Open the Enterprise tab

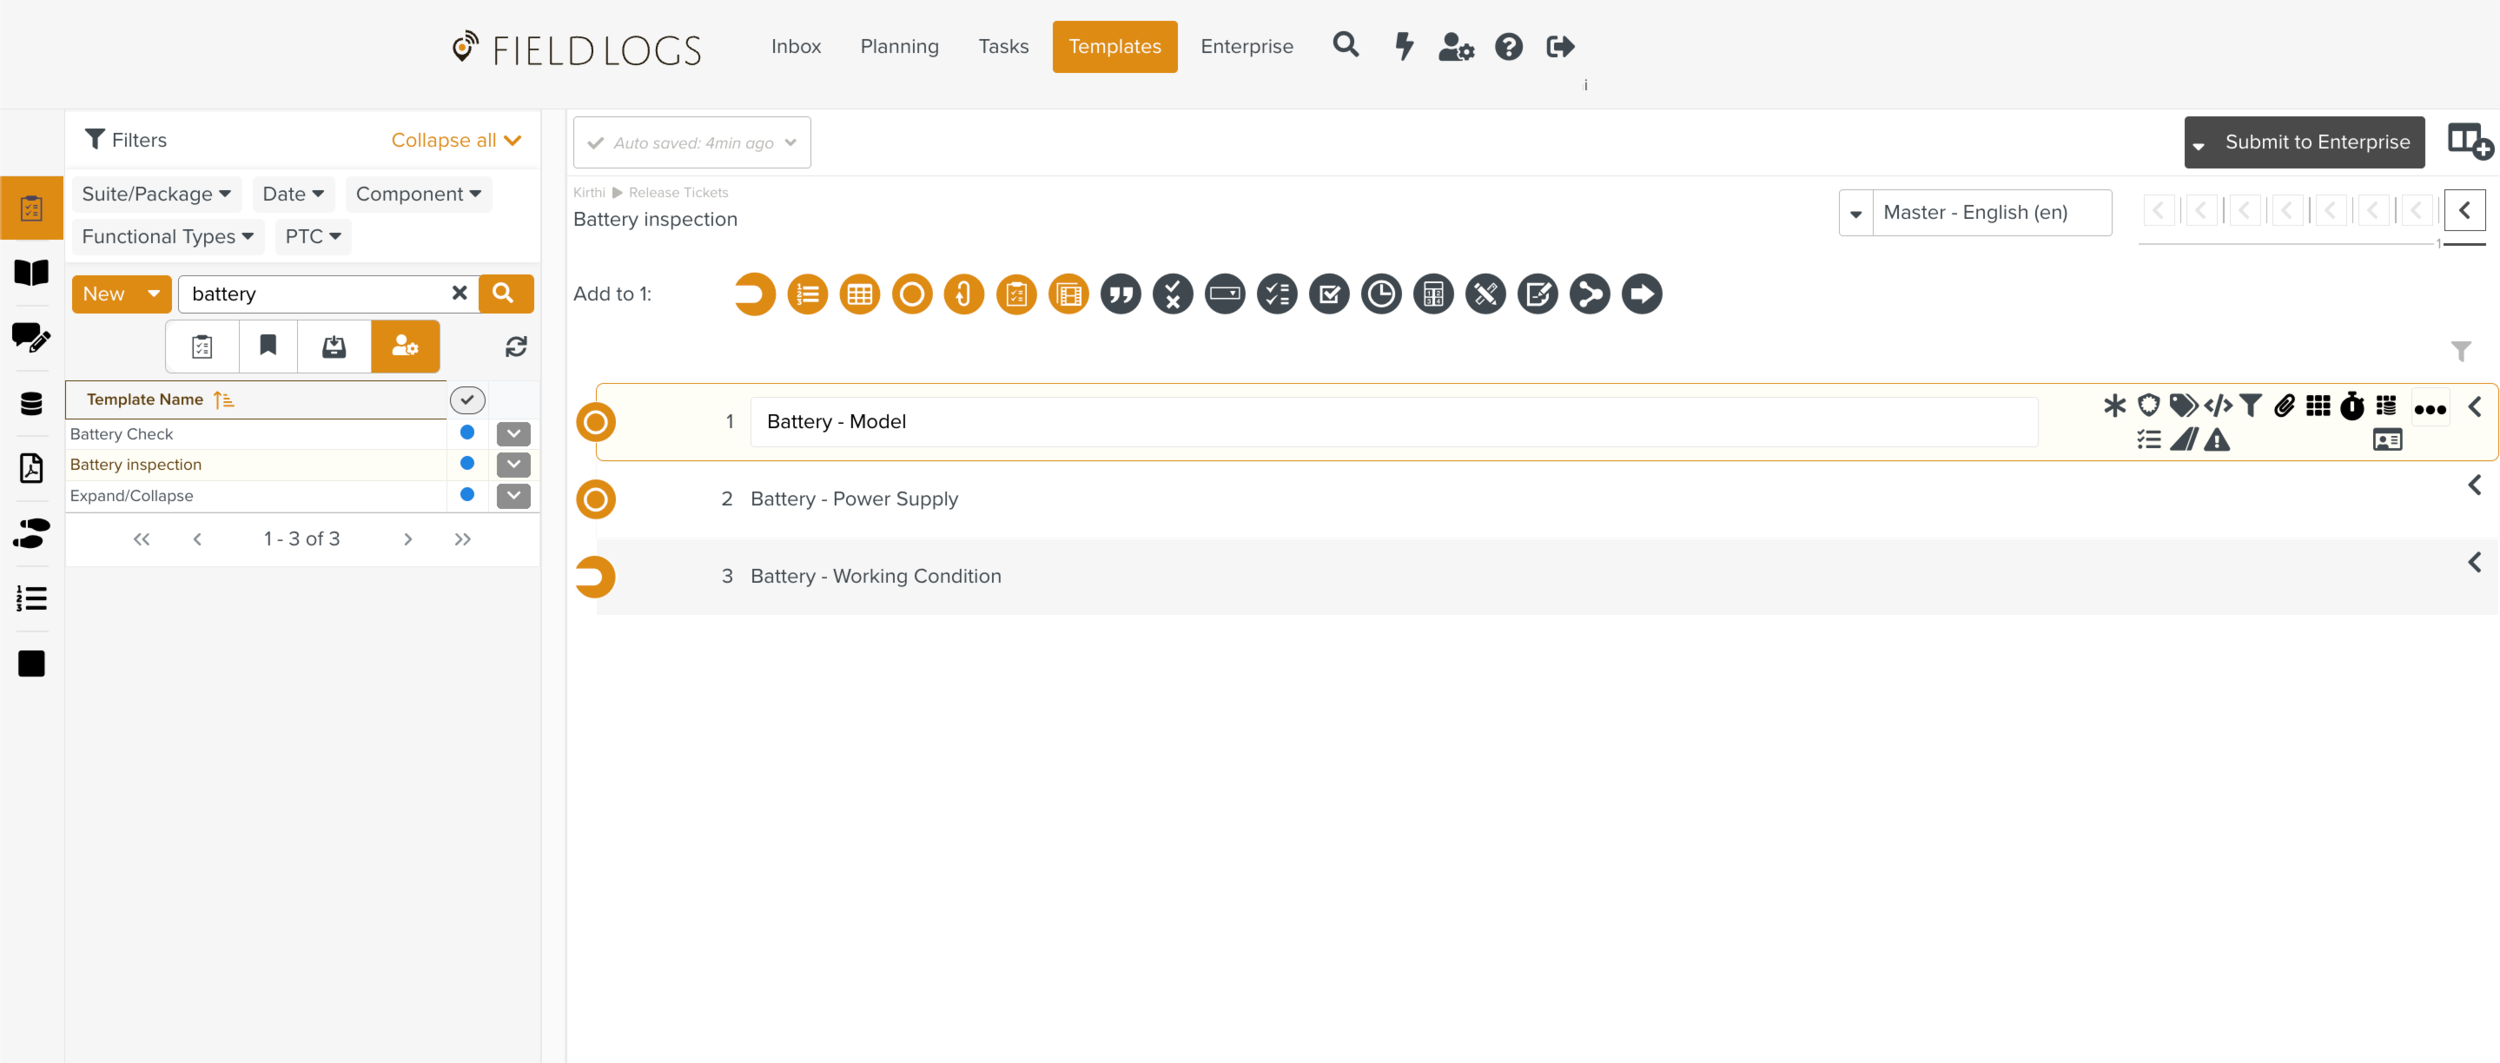point(1246,46)
